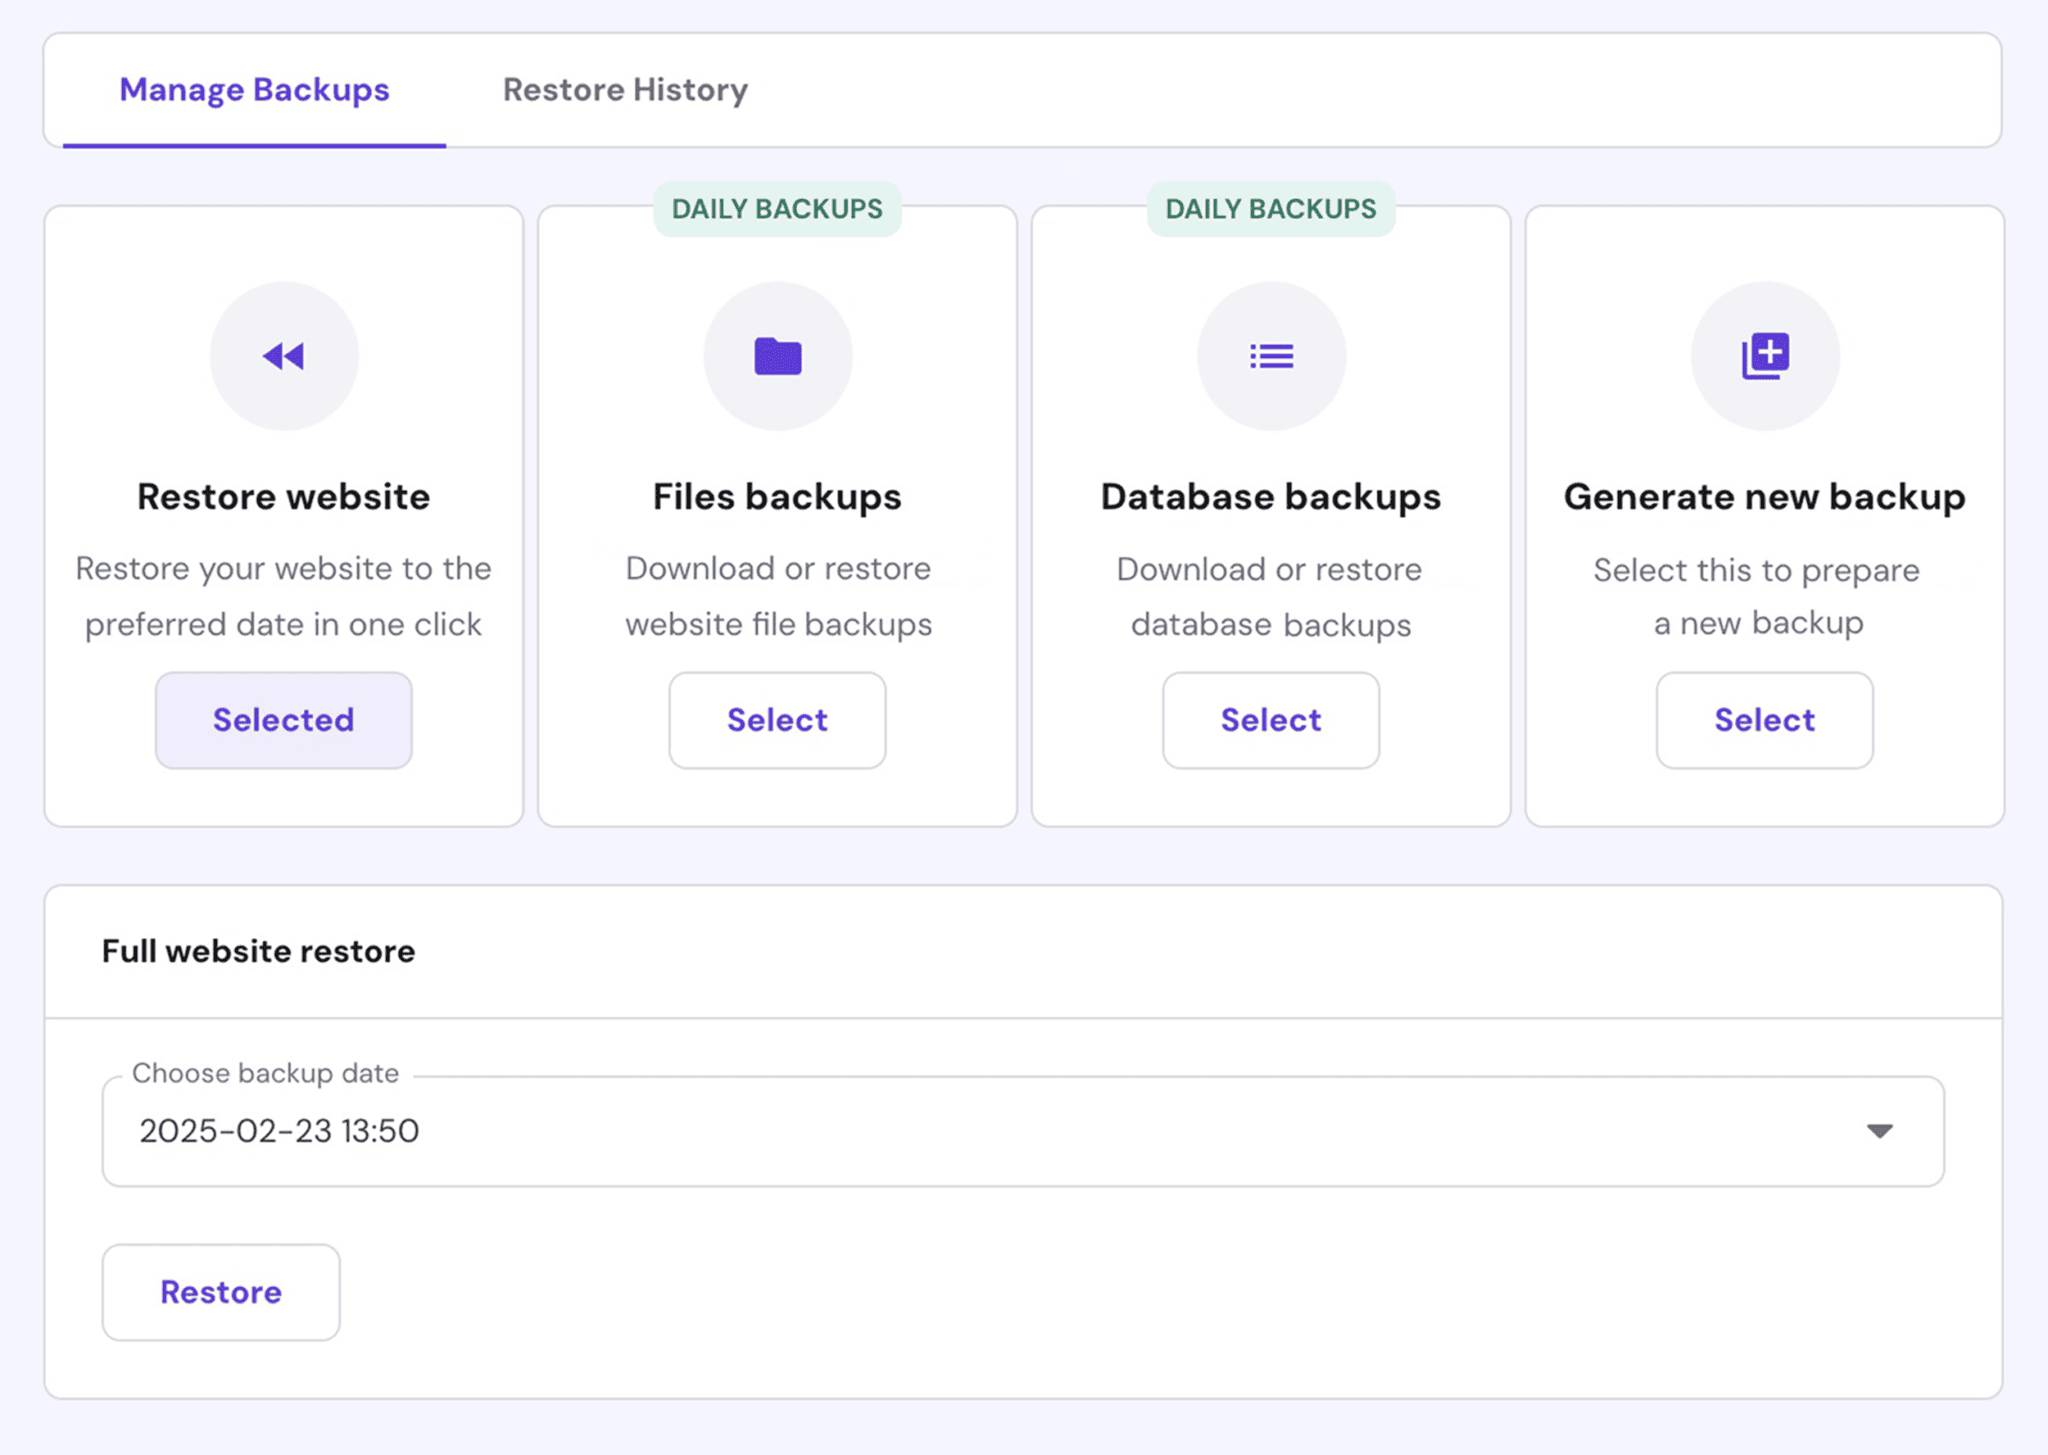The height and width of the screenshot is (1455, 2048).
Task: Click the folder Files backups icon
Action: [777, 356]
